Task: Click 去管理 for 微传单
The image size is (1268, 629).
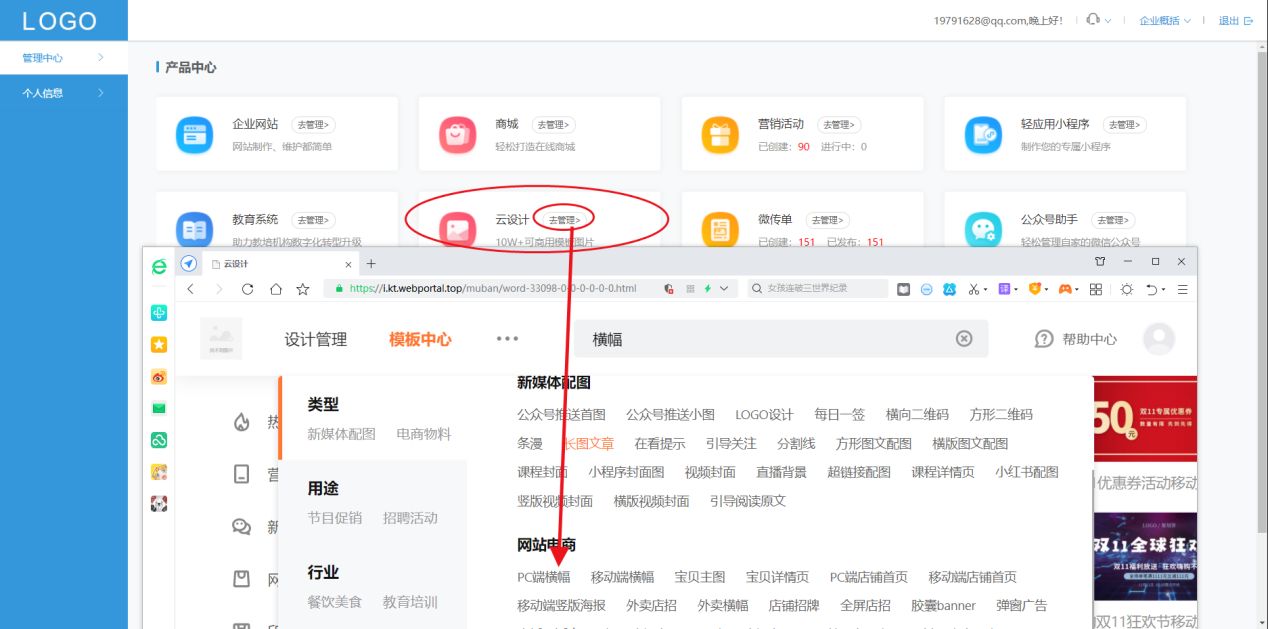Action: (x=827, y=219)
